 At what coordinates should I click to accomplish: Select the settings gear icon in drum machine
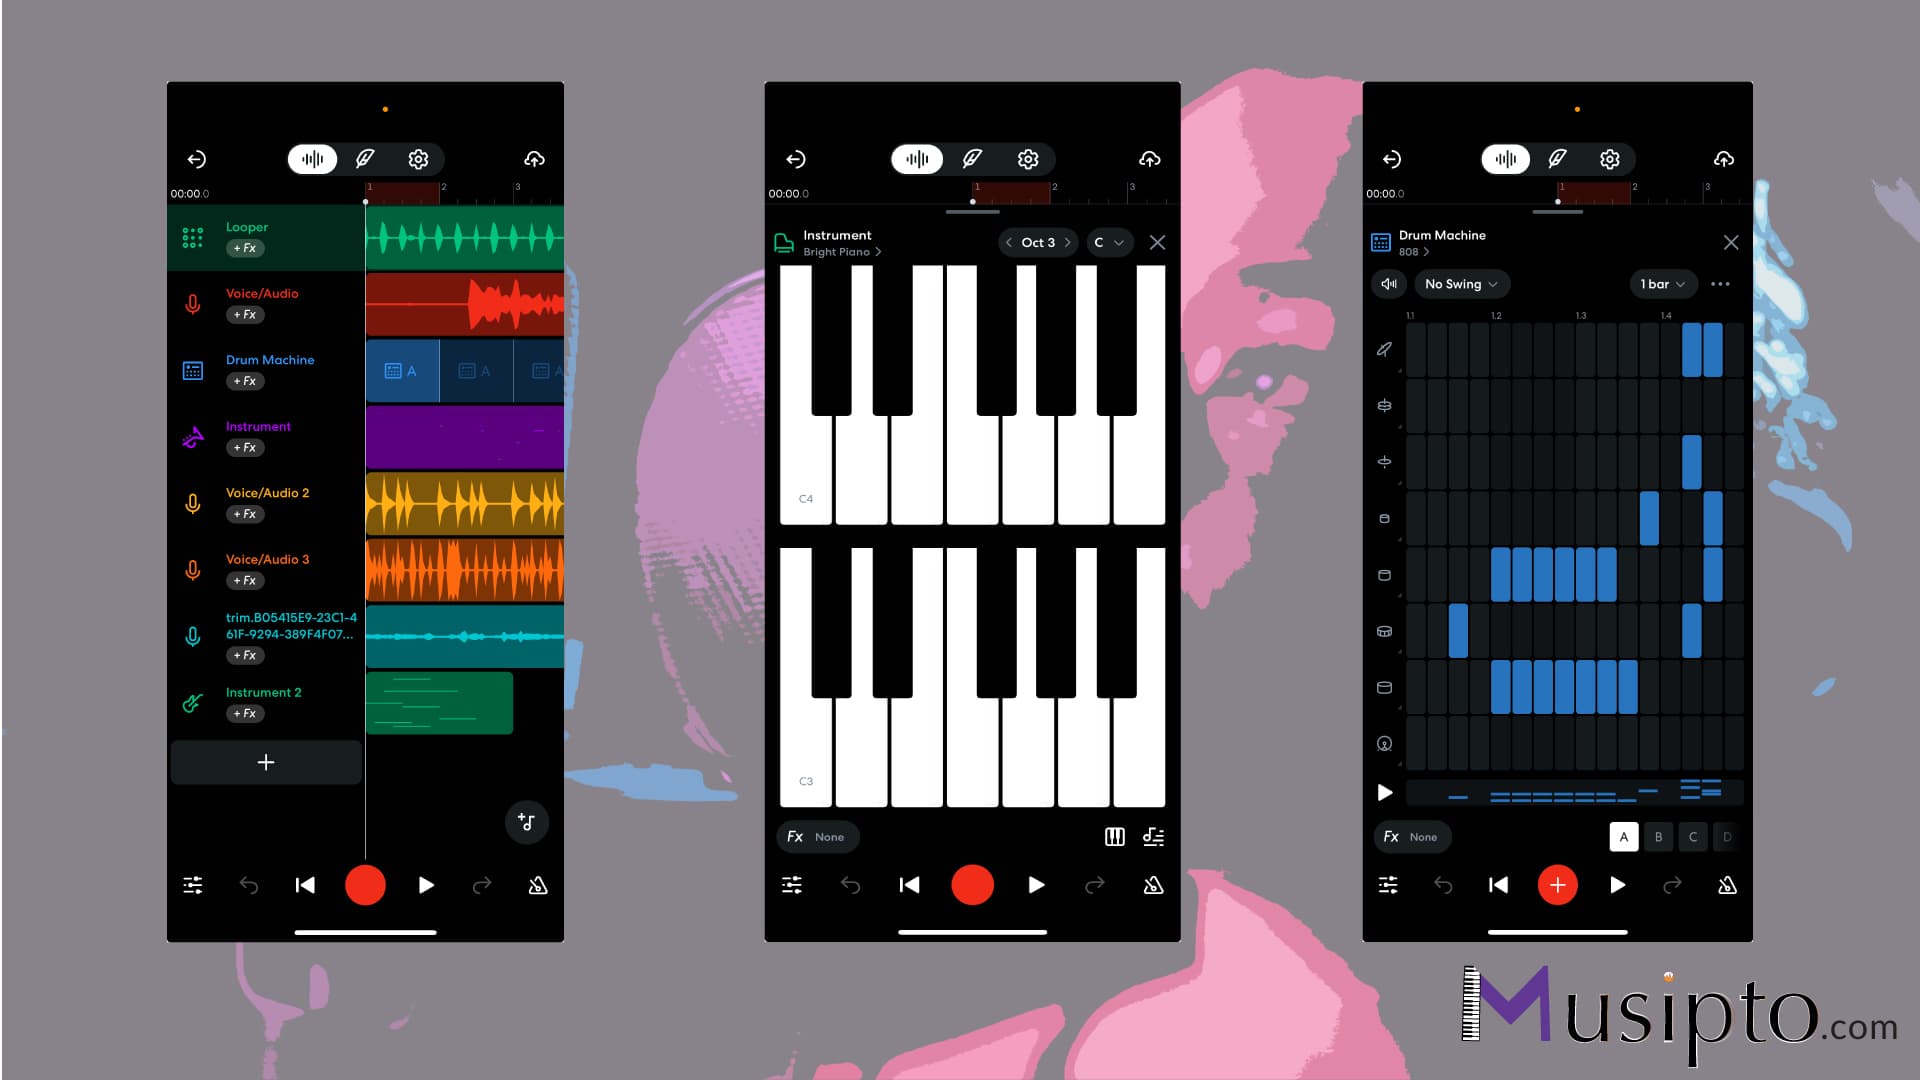[1610, 158]
